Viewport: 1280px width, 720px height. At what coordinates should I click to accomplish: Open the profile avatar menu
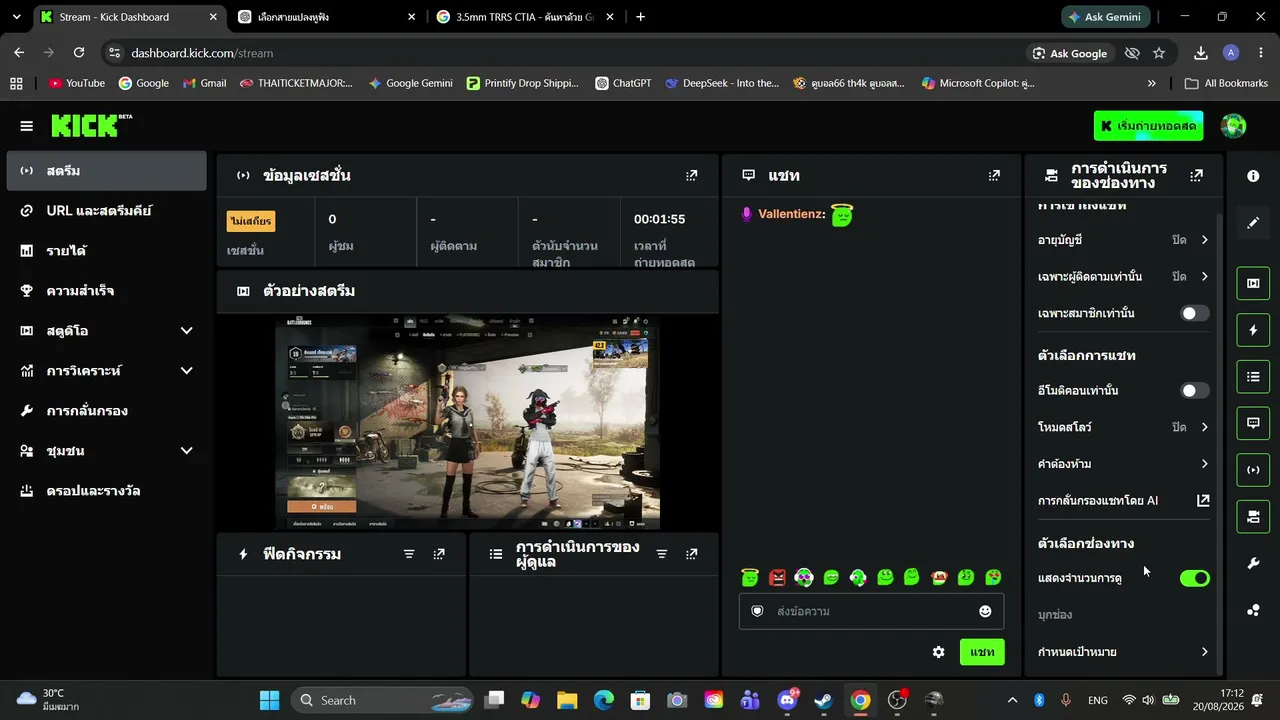tap(1233, 126)
